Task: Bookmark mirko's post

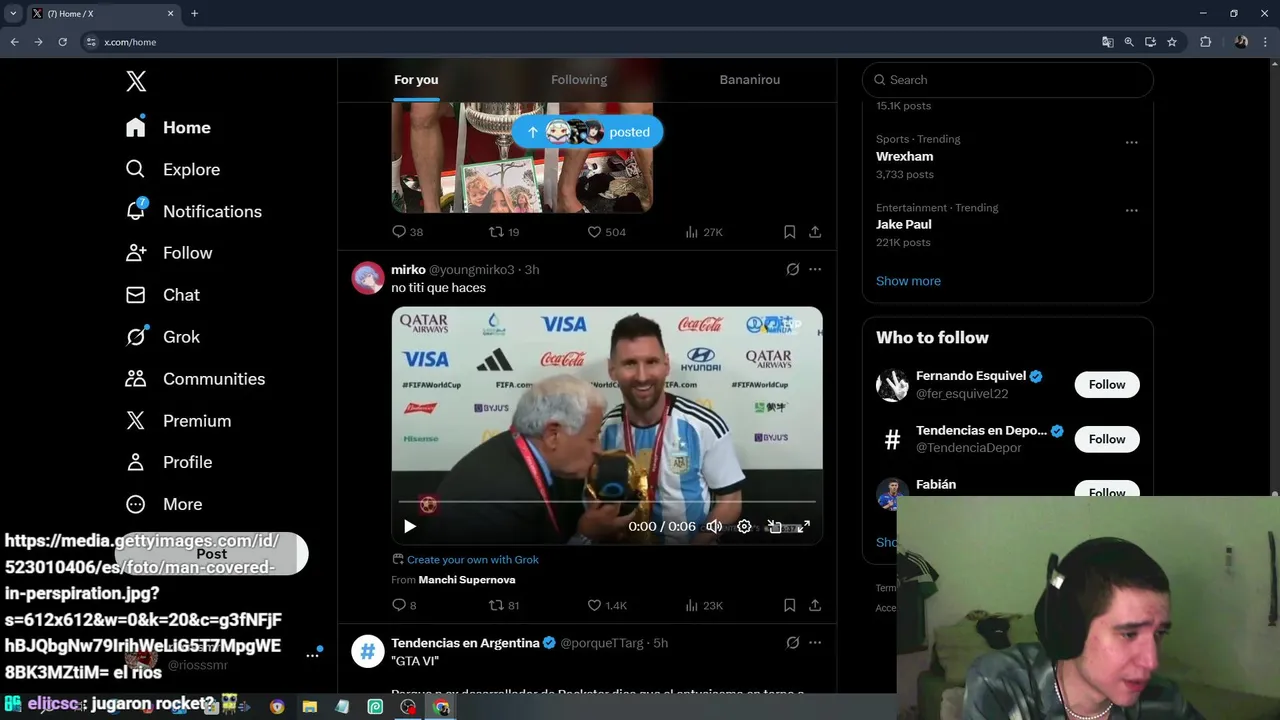Action: pyautogui.click(x=789, y=605)
